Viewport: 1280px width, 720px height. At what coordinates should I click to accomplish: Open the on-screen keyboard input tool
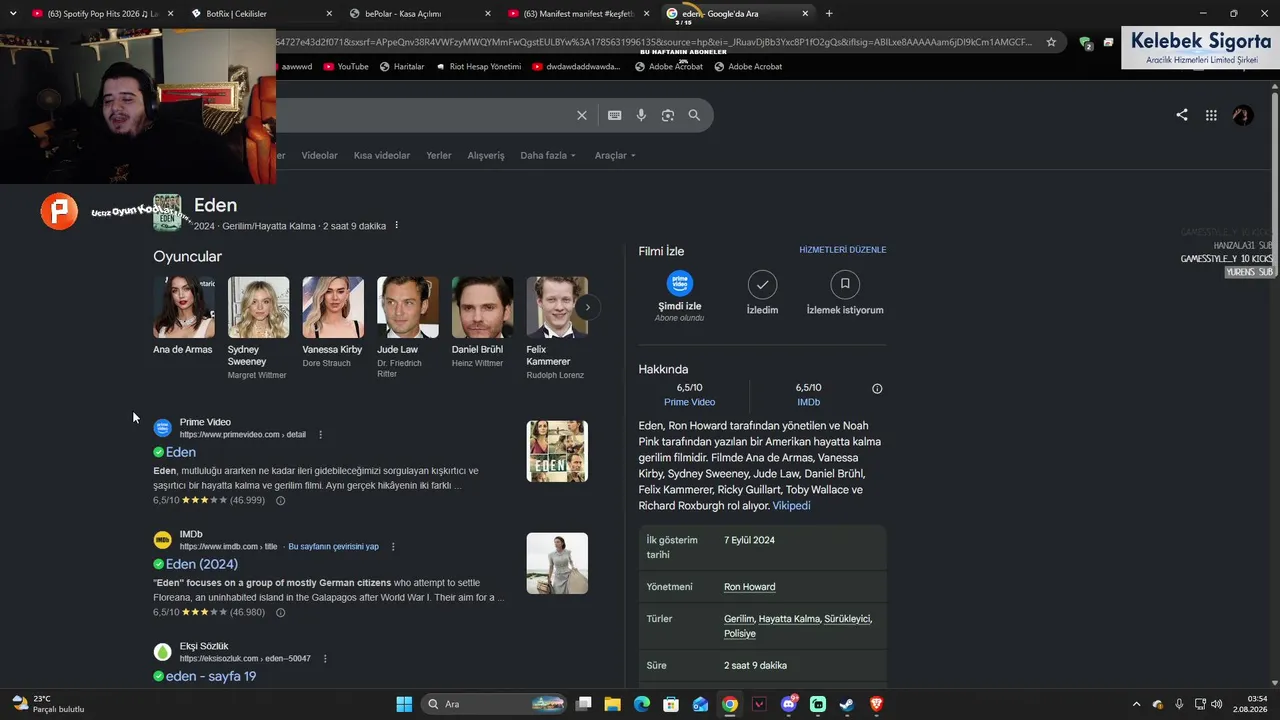pyautogui.click(x=615, y=115)
